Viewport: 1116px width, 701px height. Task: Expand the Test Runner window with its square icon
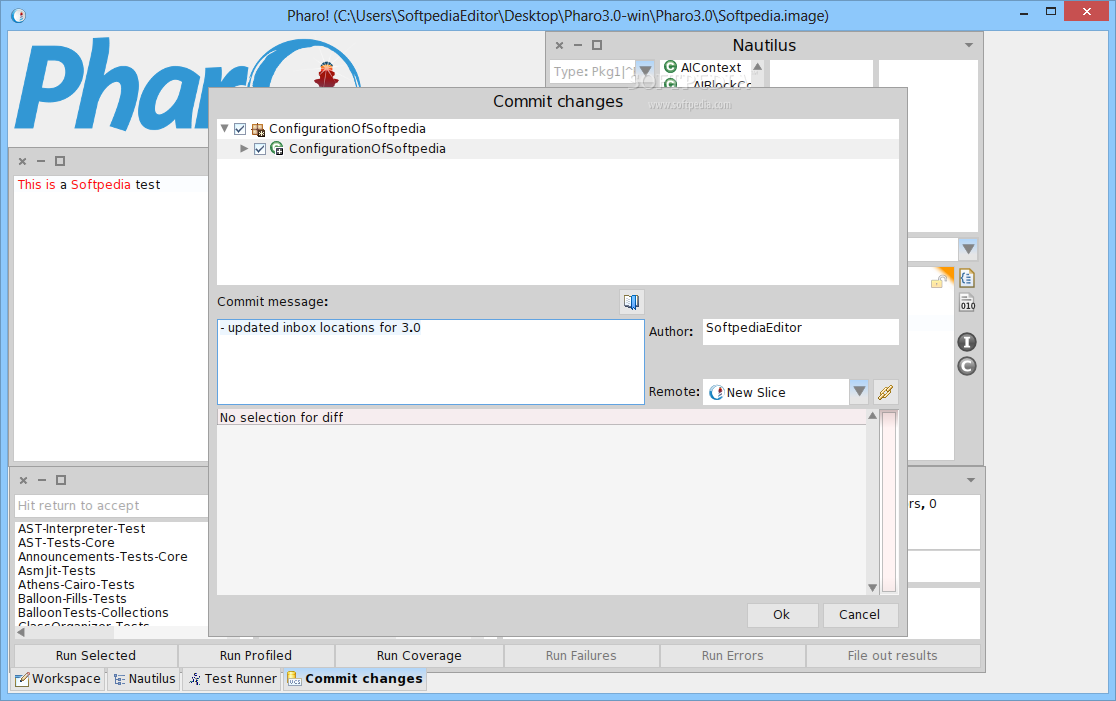coord(61,480)
